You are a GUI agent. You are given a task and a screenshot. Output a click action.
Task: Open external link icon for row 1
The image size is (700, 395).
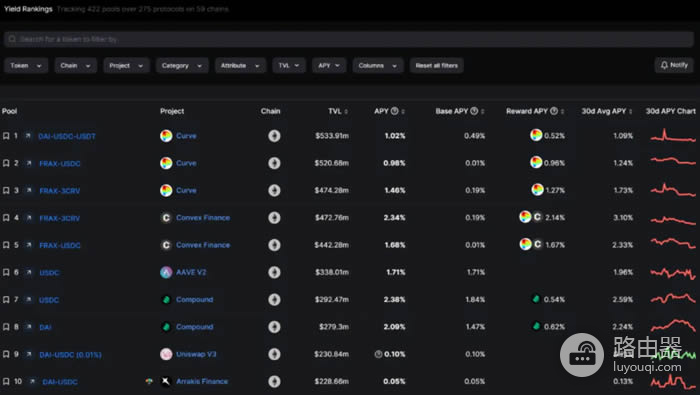pyautogui.click(x=28, y=136)
